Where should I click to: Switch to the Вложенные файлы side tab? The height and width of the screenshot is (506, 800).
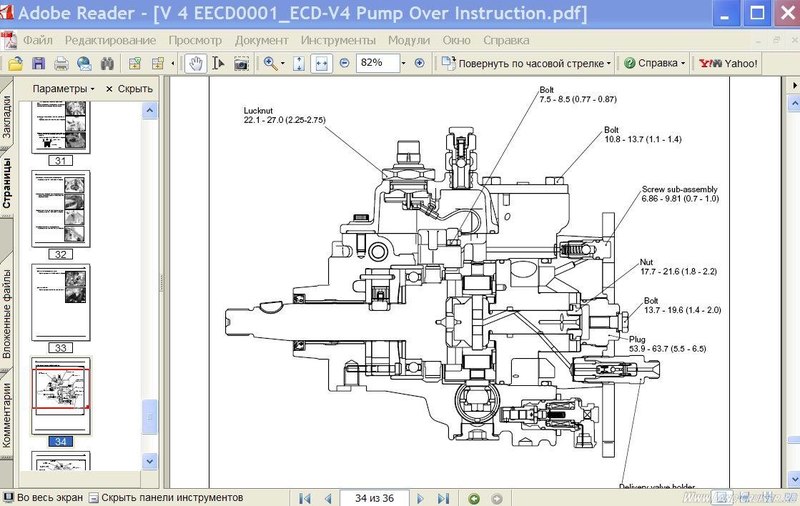[x=7, y=314]
